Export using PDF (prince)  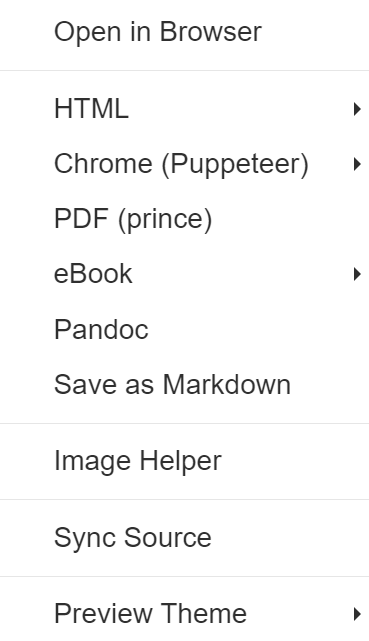point(184,219)
